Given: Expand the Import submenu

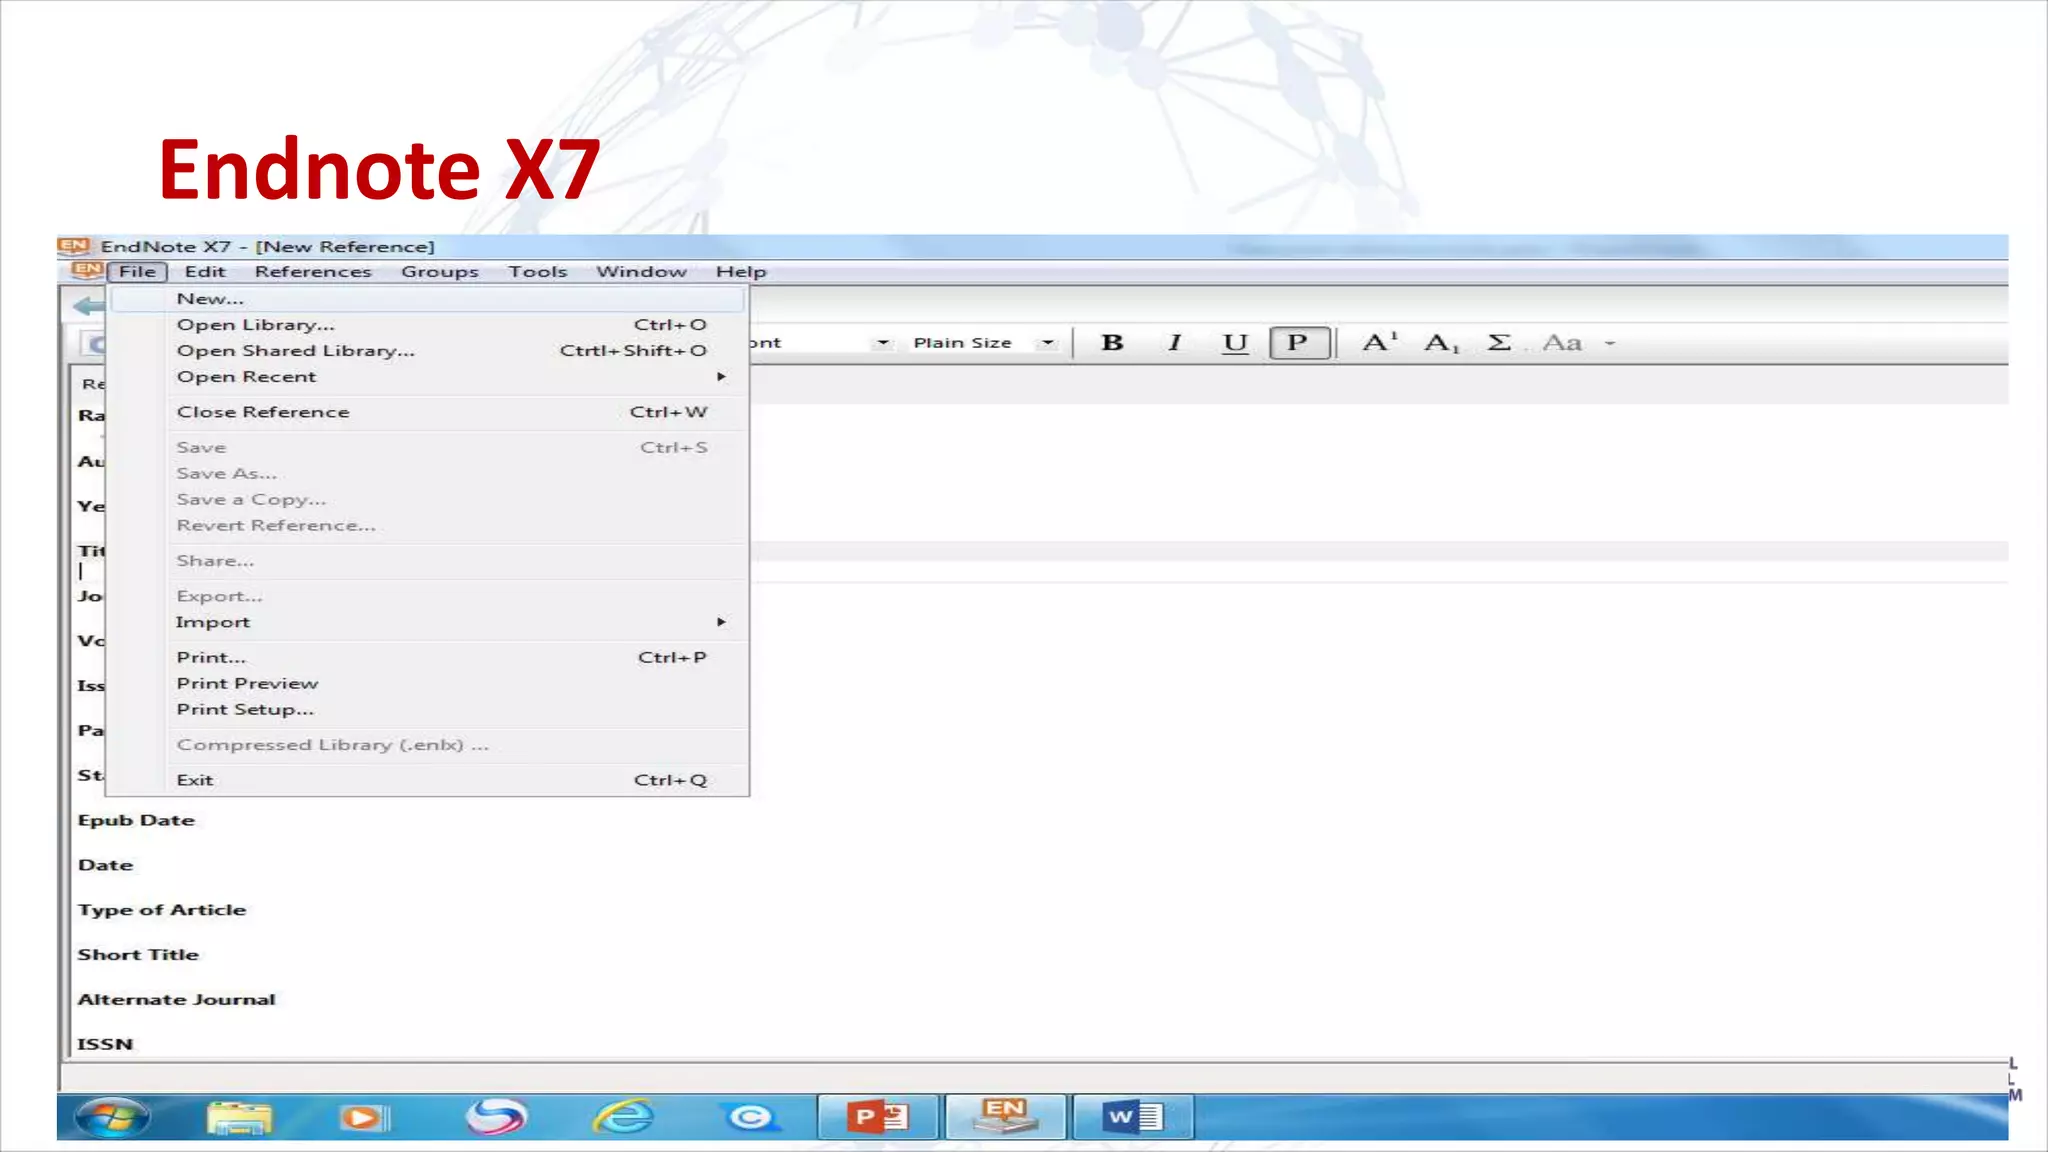Looking at the screenshot, I should click(x=428, y=622).
